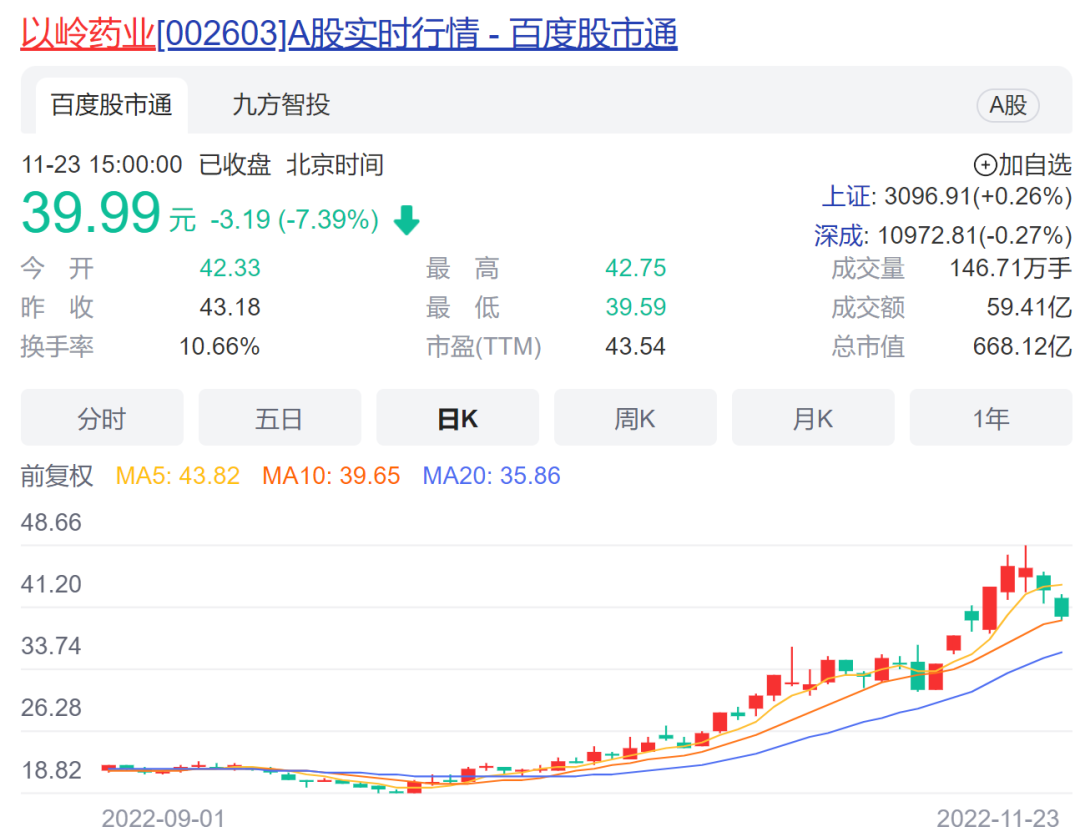This screenshot has height=837, width=1080.
Task: Click the 前复权 label
Action: click(x=56, y=476)
